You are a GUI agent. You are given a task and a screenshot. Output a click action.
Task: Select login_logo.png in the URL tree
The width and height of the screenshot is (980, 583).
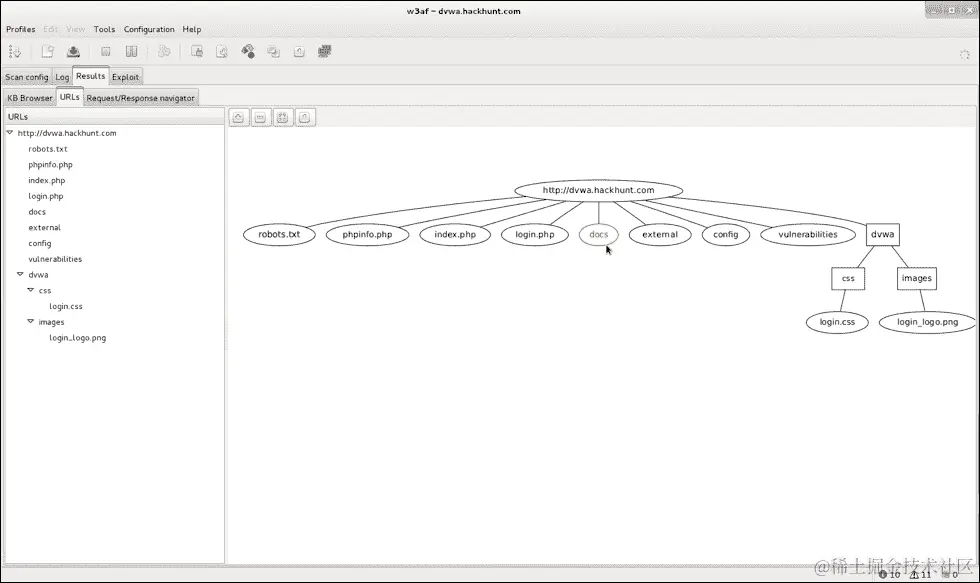78,337
